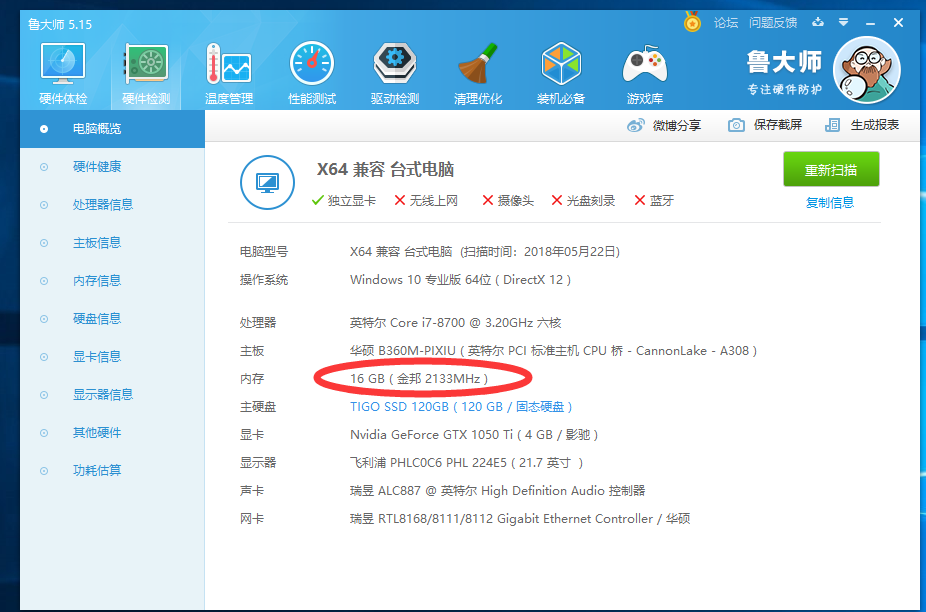Click the 鲁大师 mascot avatar
The width and height of the screenshot is (926, 612).
866,70
